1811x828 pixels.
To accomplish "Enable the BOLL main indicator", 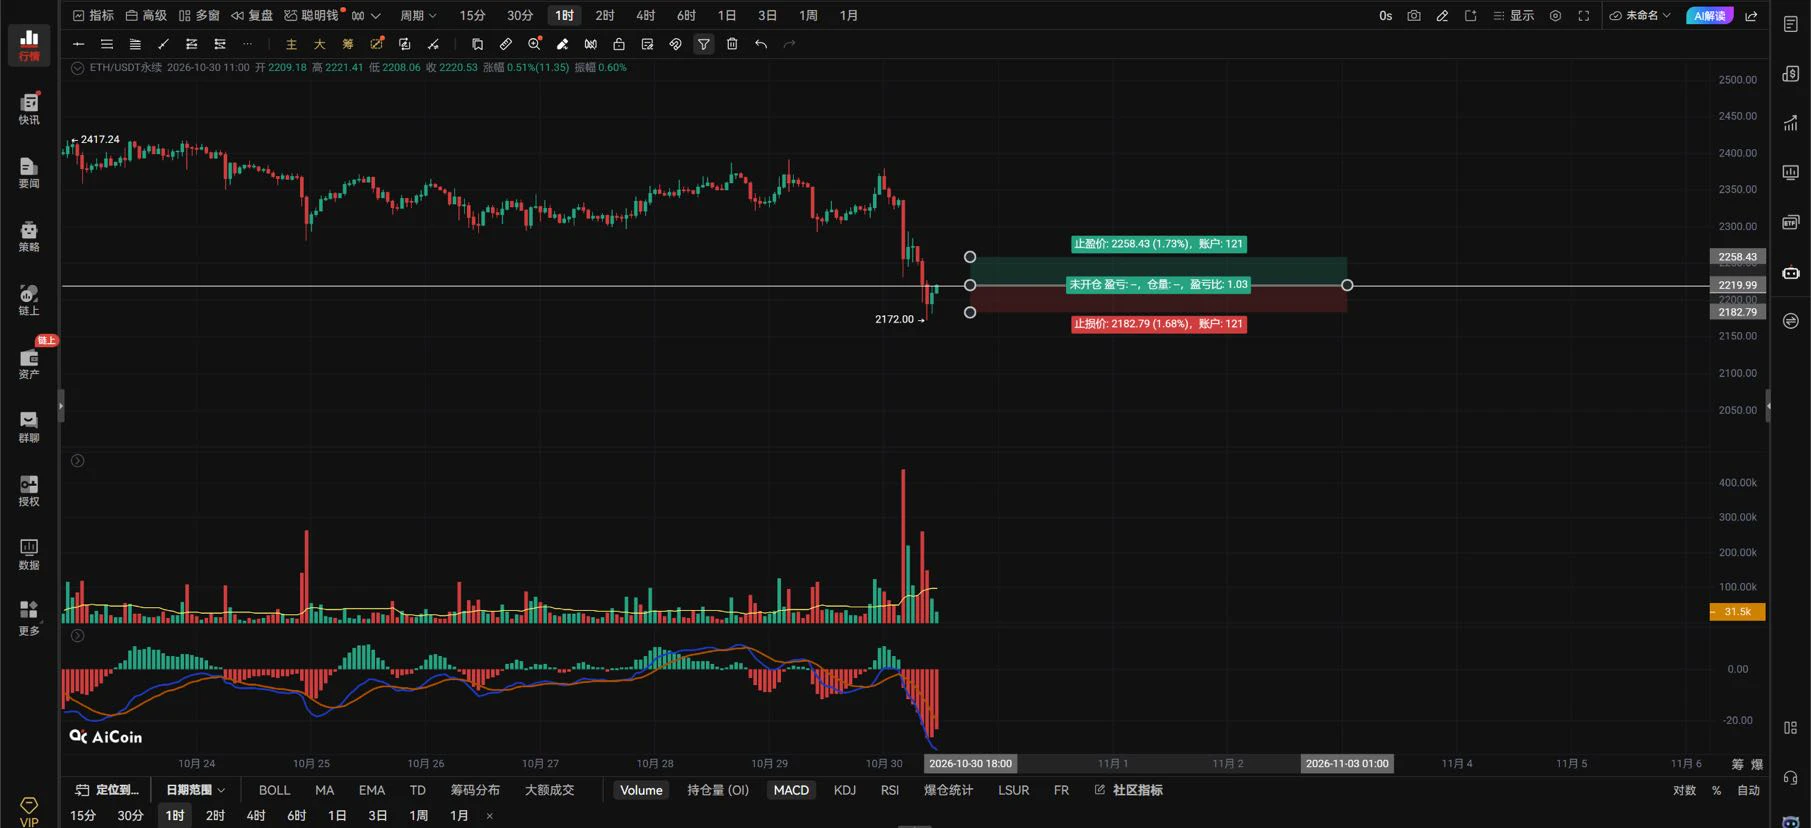I will click(x=274, y=790).
